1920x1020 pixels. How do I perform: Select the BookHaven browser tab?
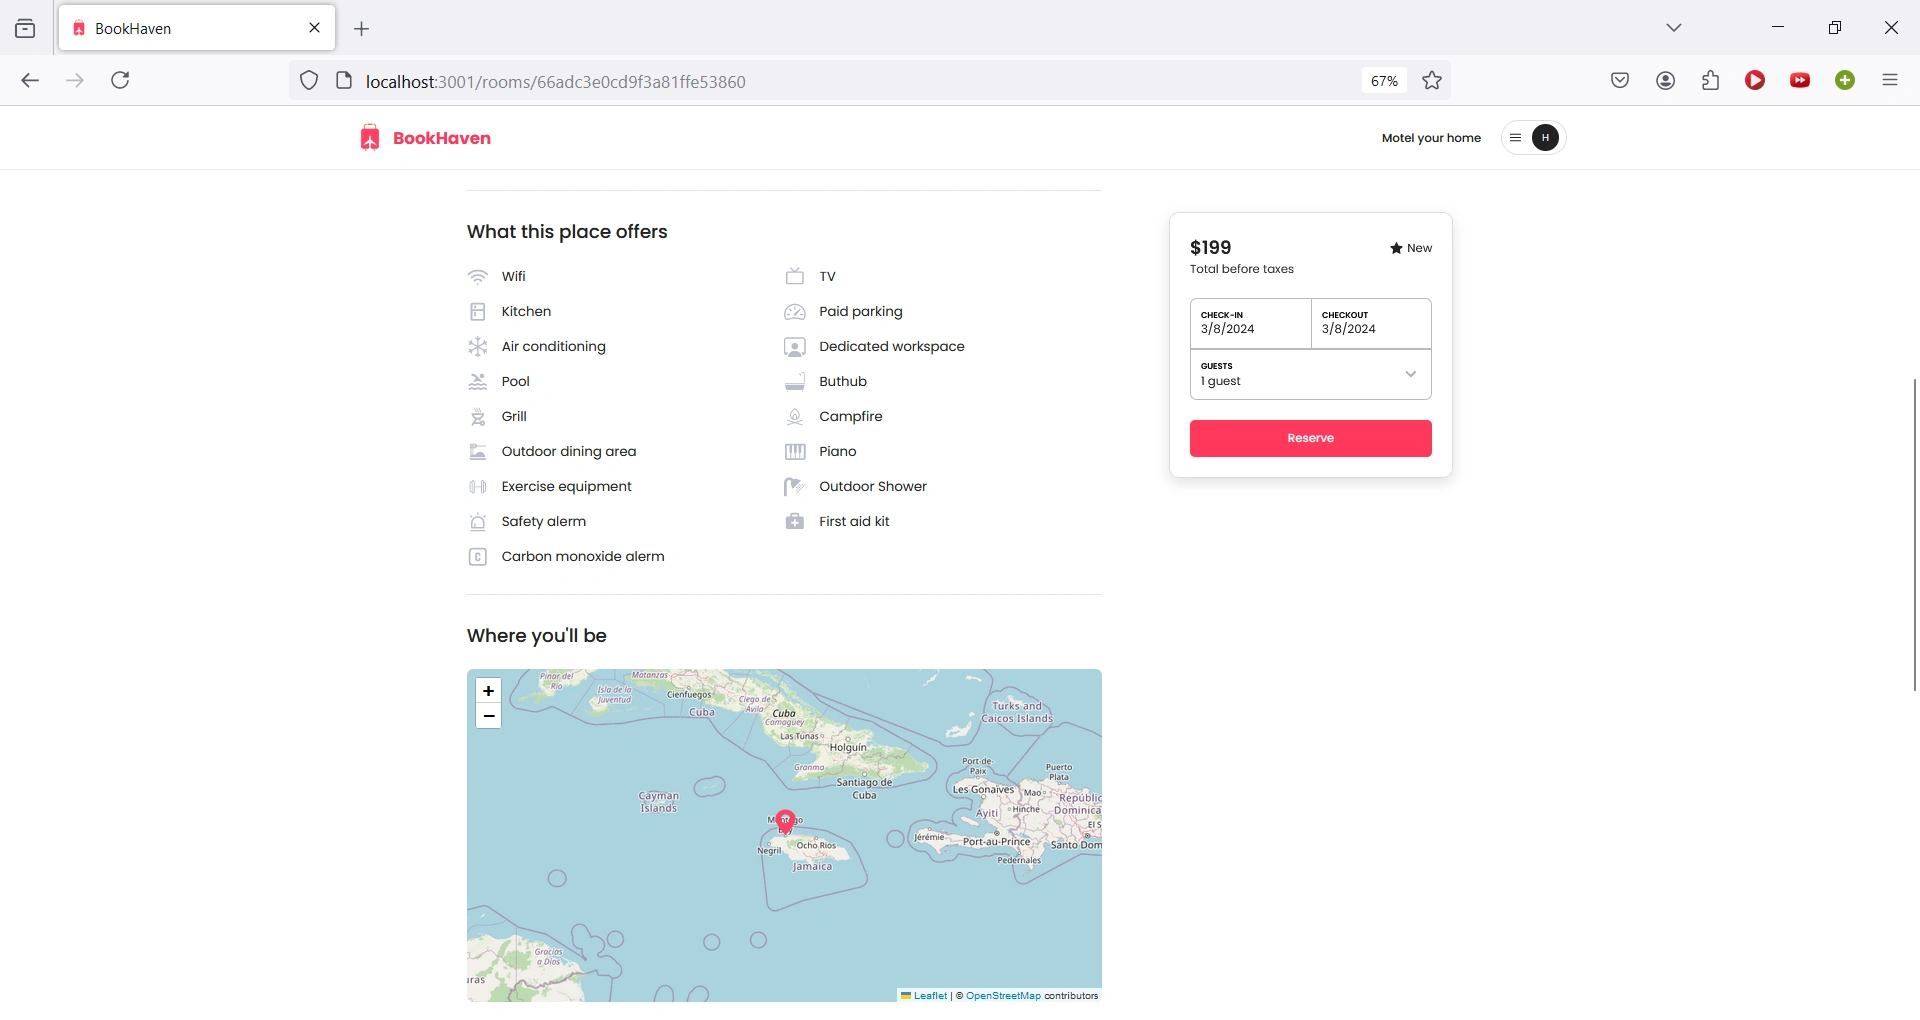coord(198,28)
